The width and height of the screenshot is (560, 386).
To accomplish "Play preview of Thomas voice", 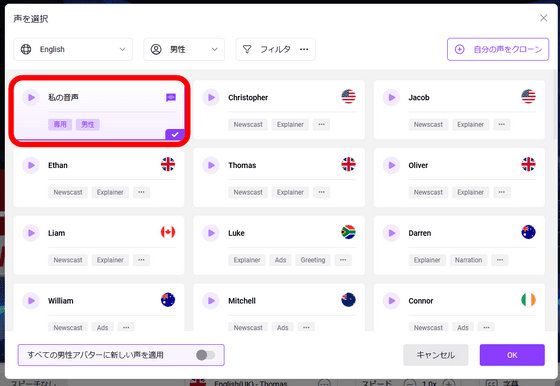I will 211,165.
